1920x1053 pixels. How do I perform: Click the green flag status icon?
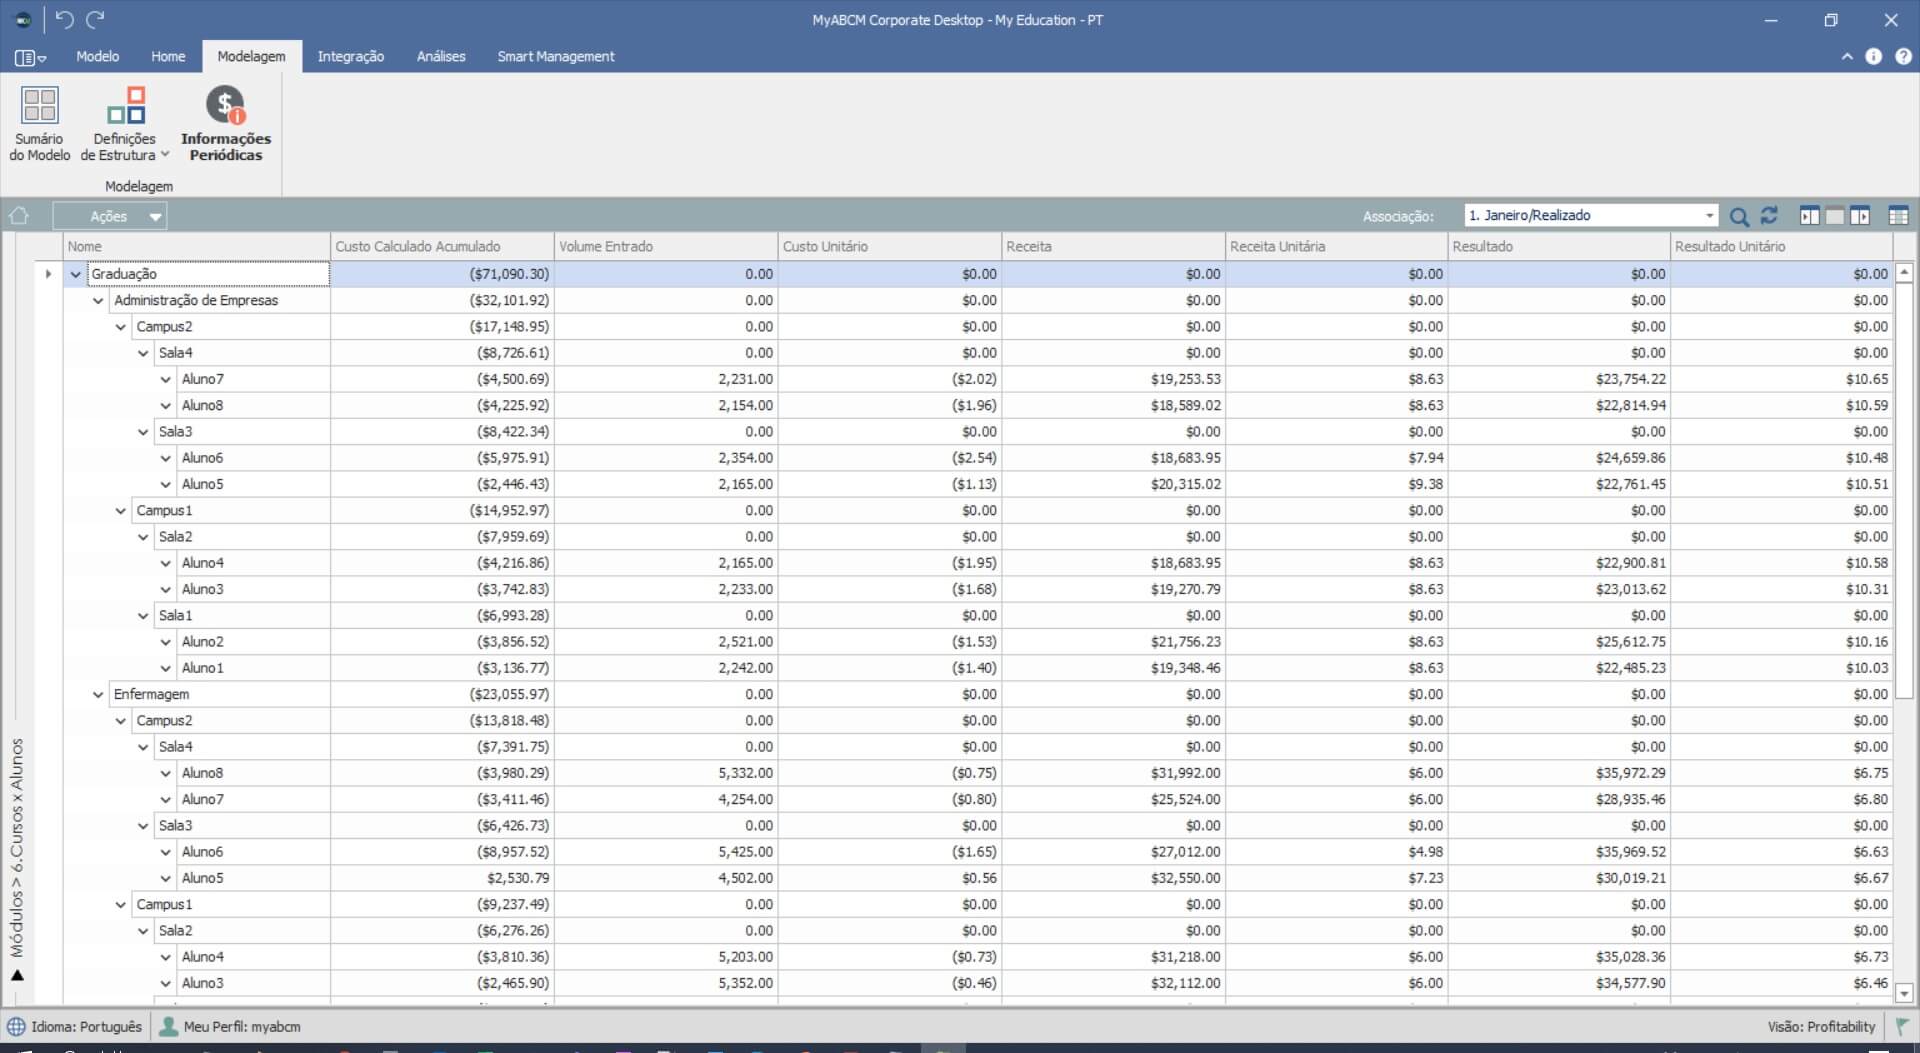click(1902, 1027)
